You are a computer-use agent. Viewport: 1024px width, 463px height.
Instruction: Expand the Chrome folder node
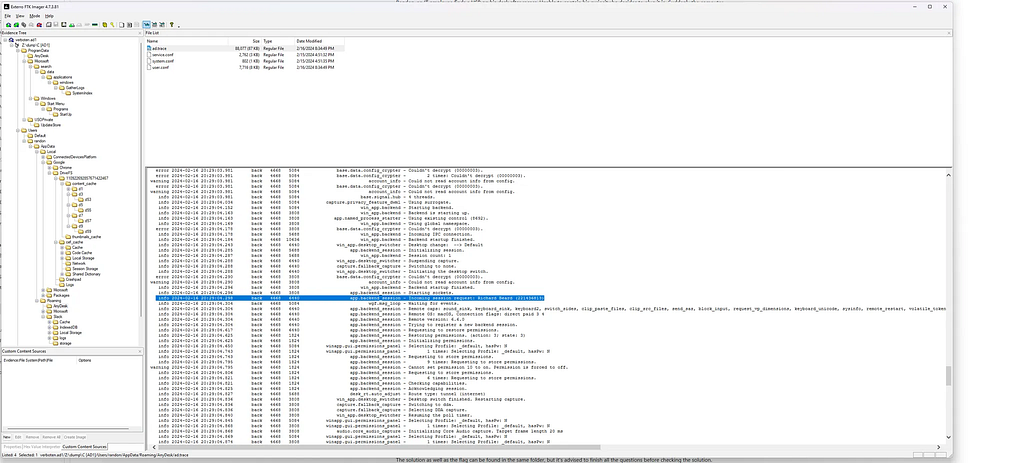click(x=49, y=168)
